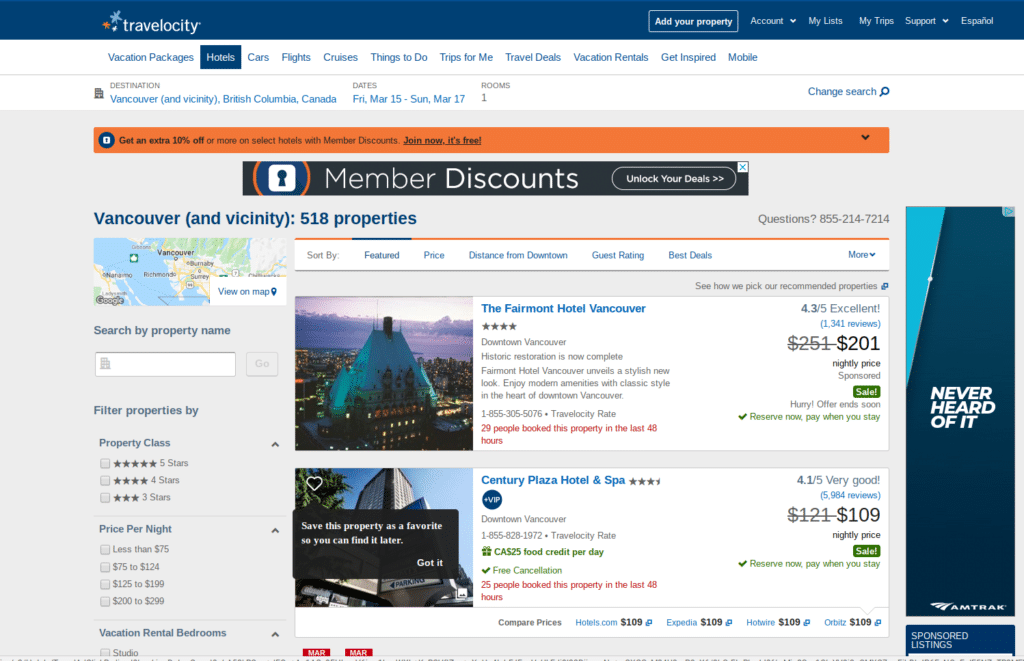Open the Cruises tab
This screenshot has width=1024, height=661.
340,57
